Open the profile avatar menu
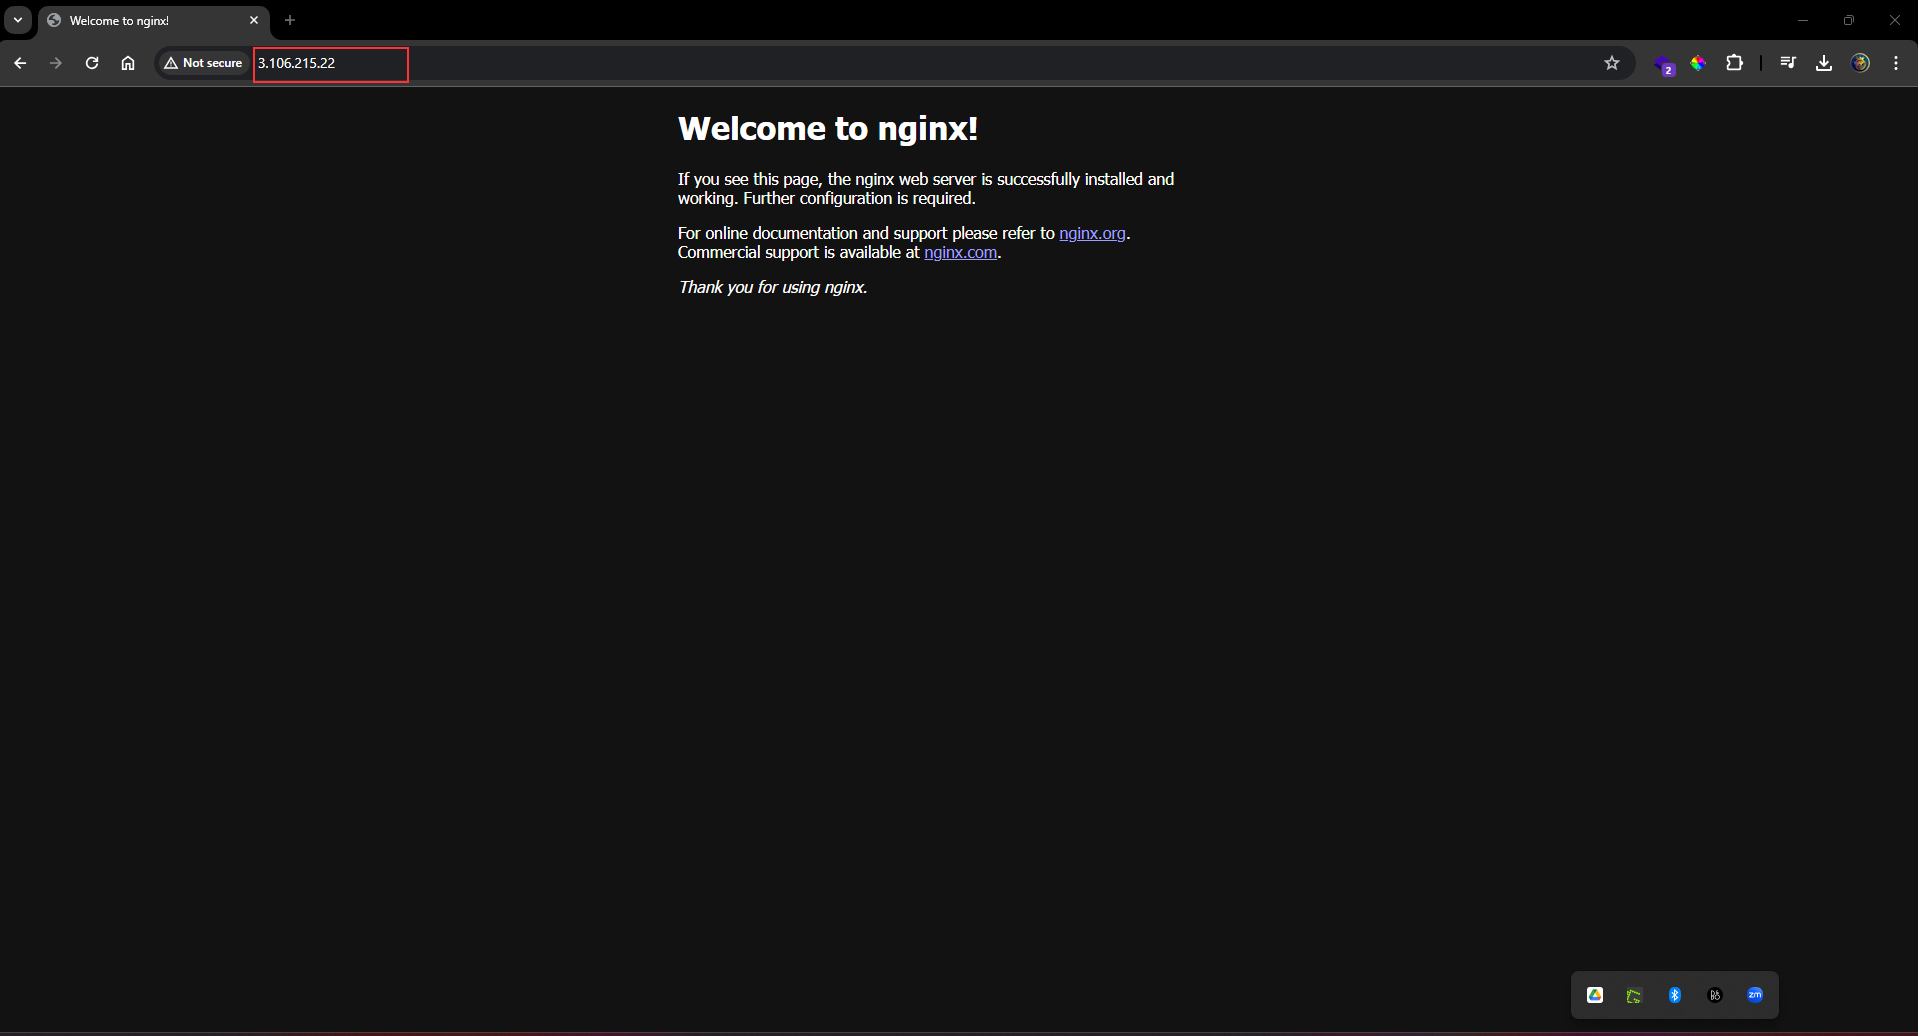The image size is (1918, 1036). pyautogui.click(x=1860, y=63)
